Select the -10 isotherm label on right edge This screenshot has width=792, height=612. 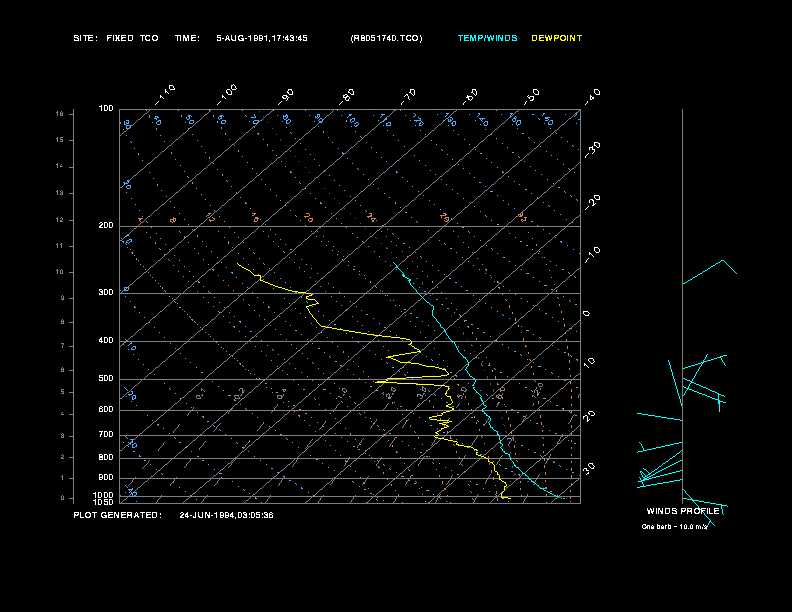593,255
